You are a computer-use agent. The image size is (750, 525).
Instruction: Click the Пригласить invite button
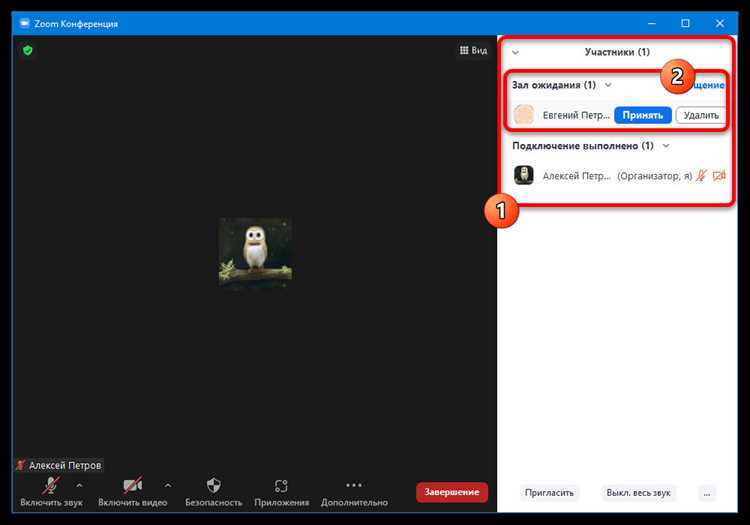tap(549, 493)
